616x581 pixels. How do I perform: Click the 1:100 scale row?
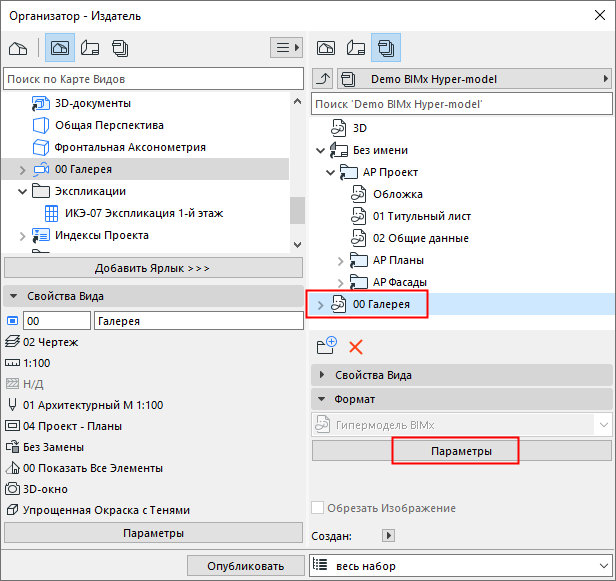coord(37,363)
